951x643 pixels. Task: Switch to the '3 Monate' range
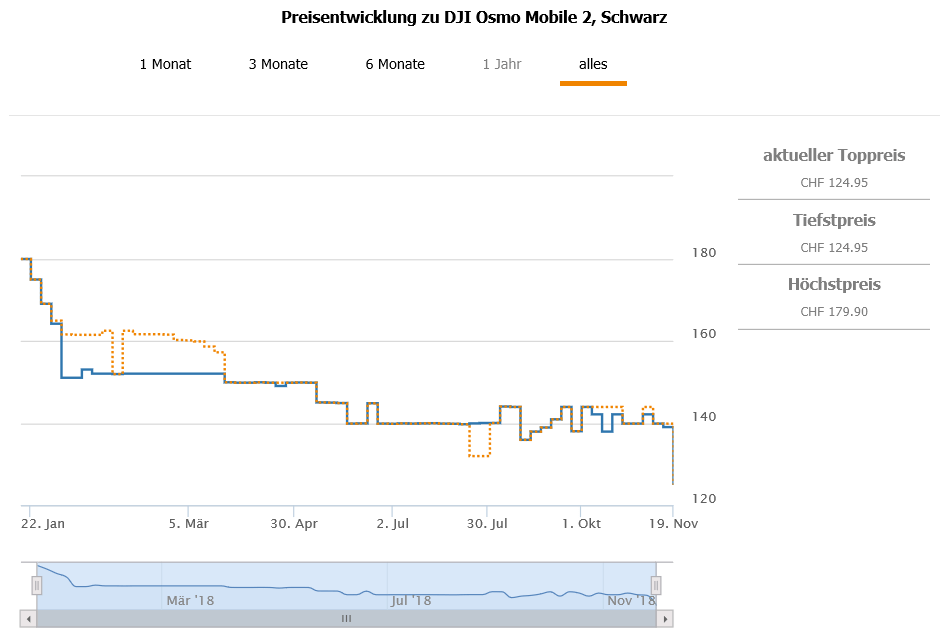pos(278,65)
